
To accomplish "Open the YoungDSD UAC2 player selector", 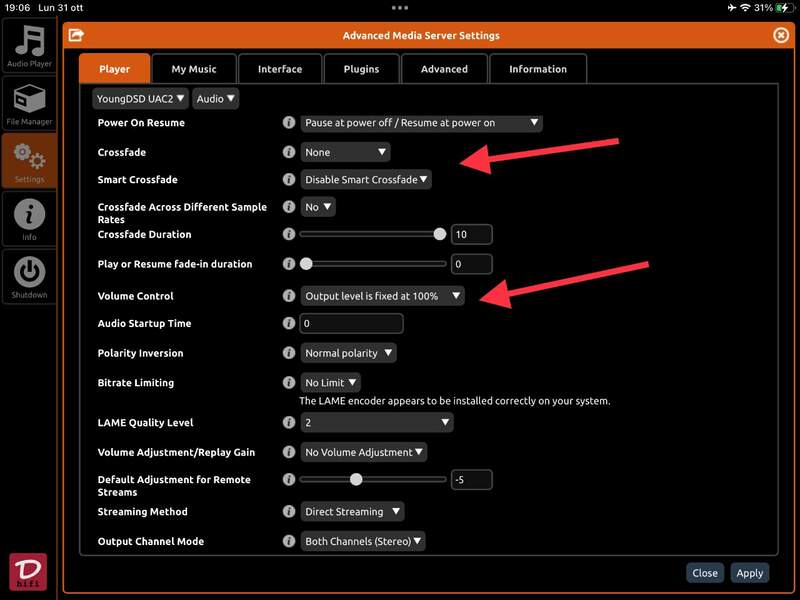I will point(139,99).
